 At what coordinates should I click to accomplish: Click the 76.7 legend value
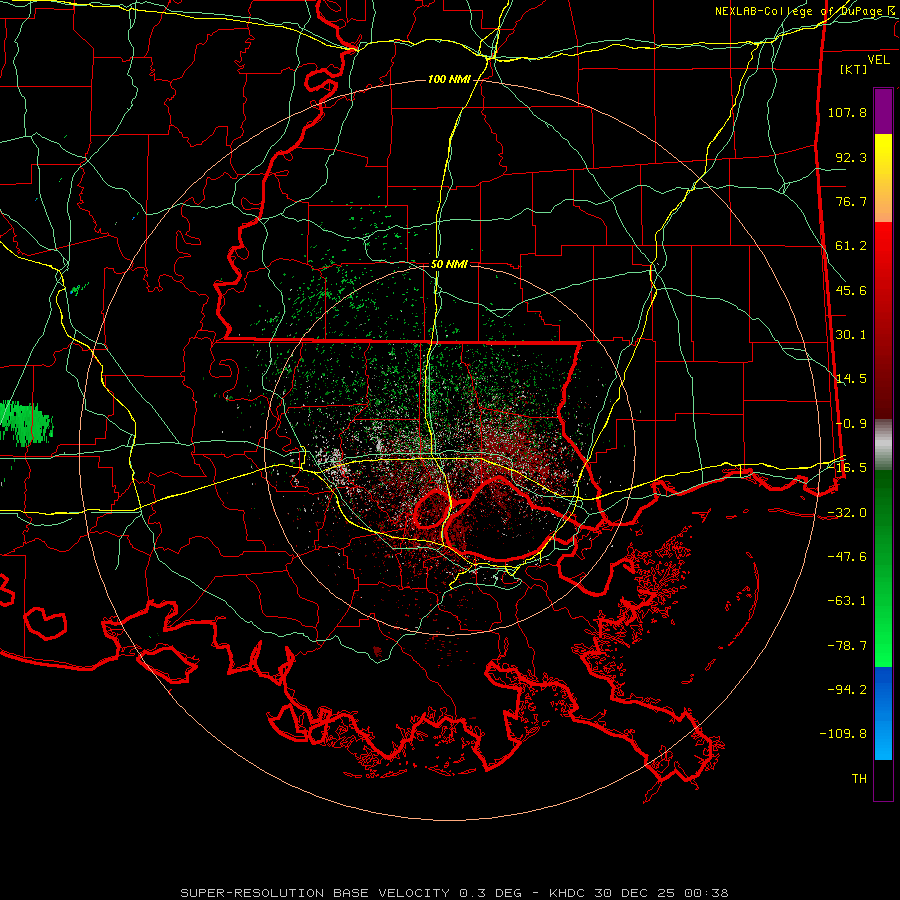[851, 201]
